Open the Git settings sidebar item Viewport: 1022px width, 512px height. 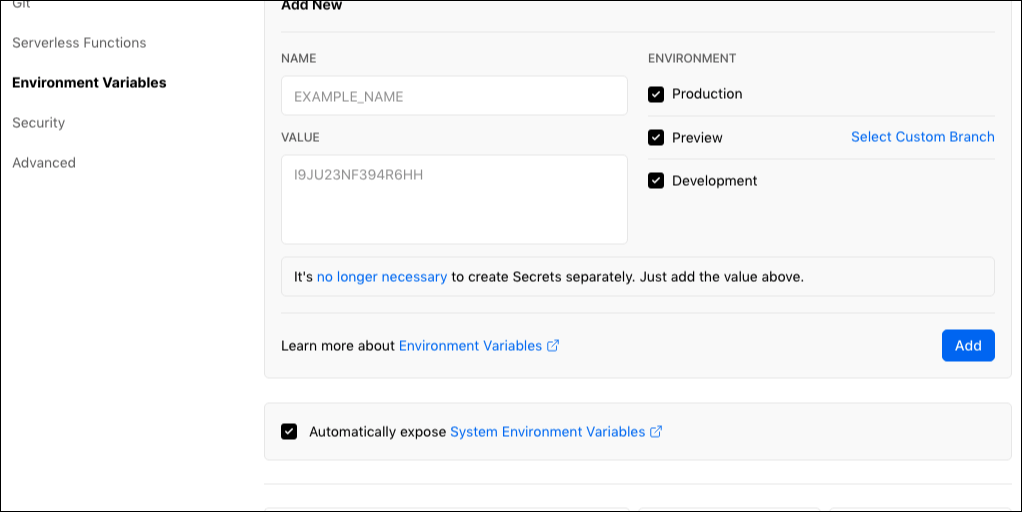(x=21, y=4)
